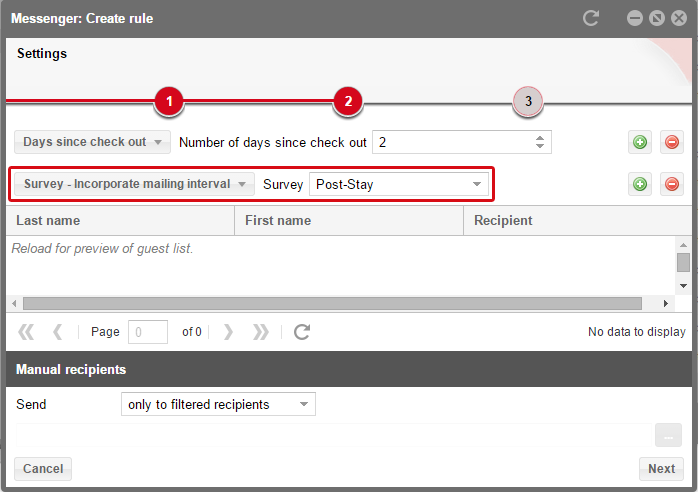Image resolution: width=698 pixels, height=492 pixels.
Task: Click the Next button
Action: pyautogui.click(x=661, y=469)
